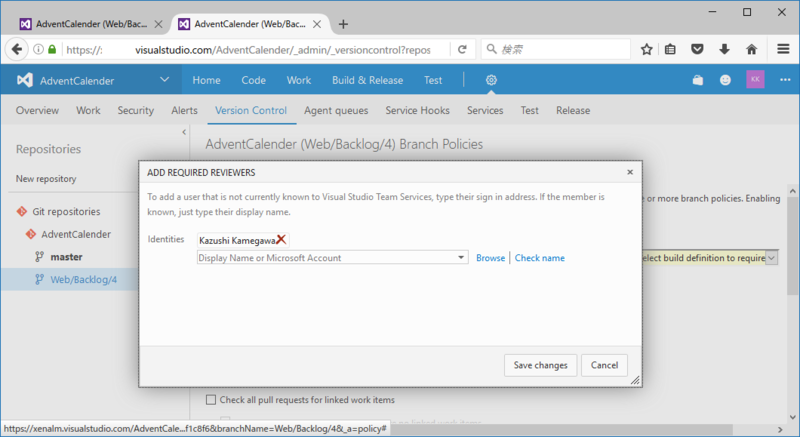Click the master branch icon
This screenshot has width=800, height=437.
39,256
